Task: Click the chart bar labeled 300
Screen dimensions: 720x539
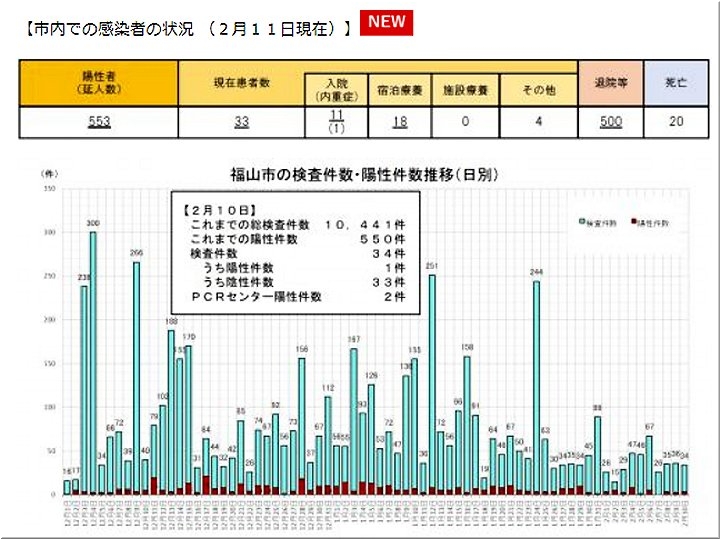Action: (x=93, y=360)
